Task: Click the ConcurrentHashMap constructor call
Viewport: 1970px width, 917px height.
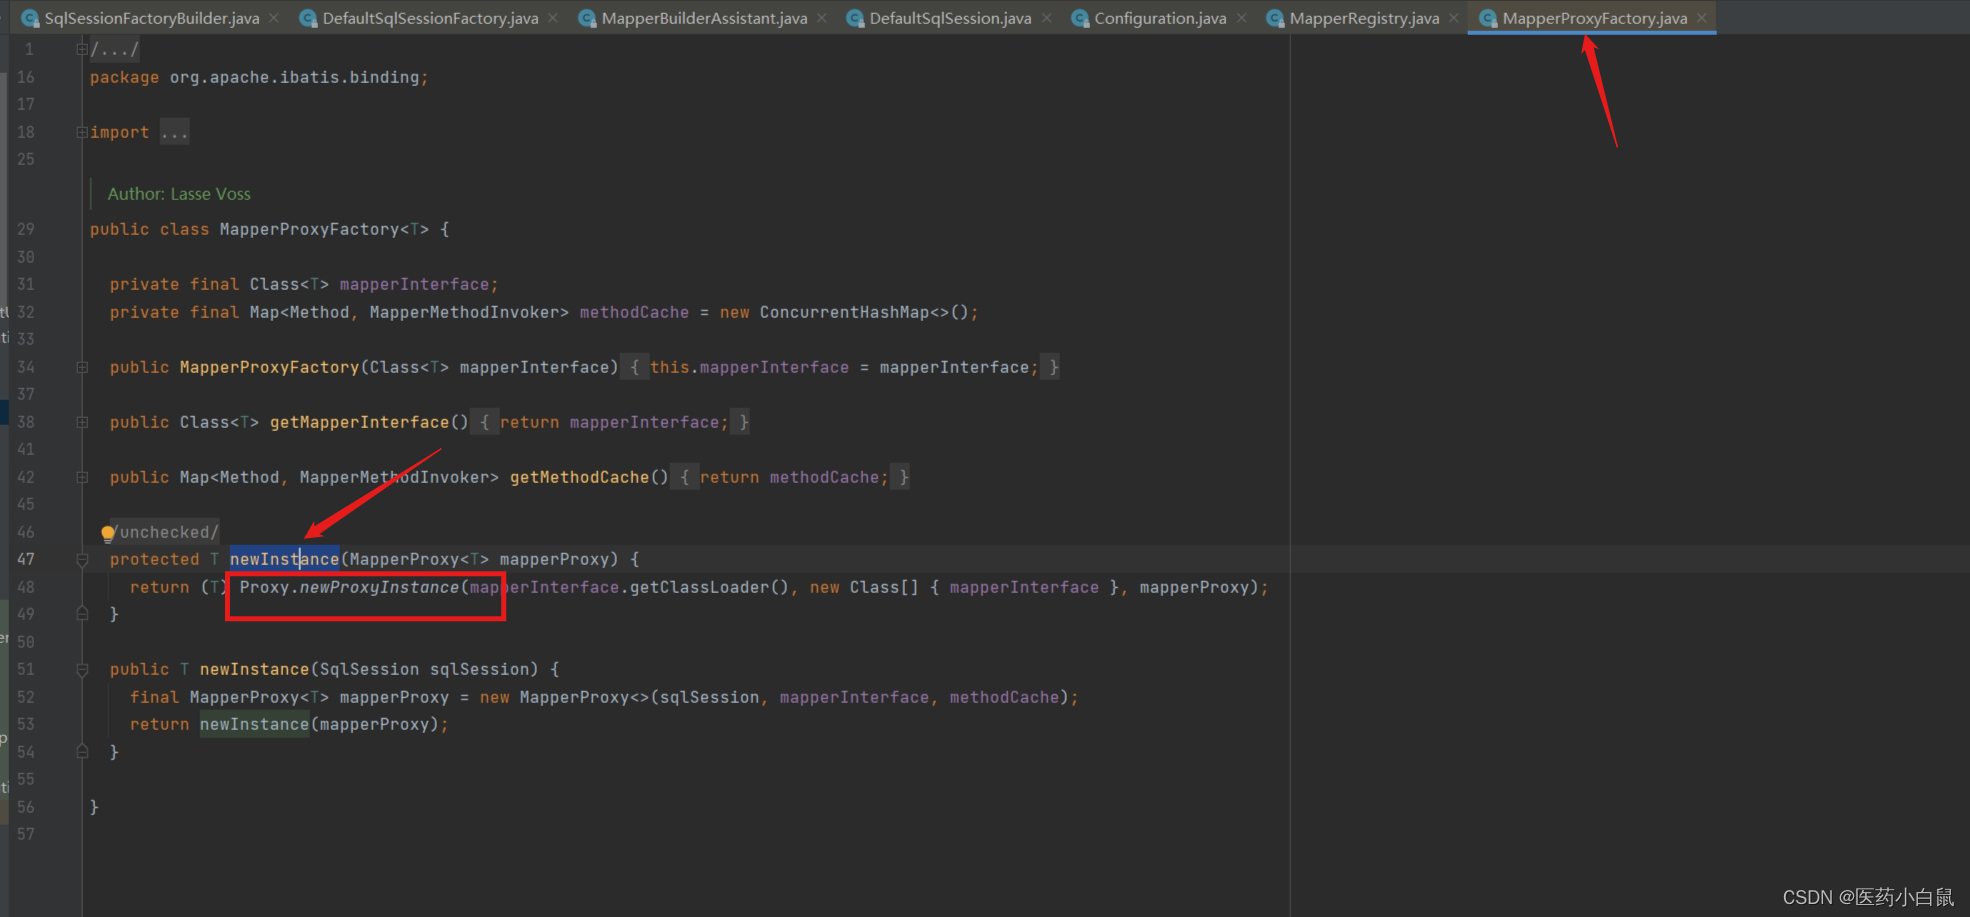Action: [x=864, y=312]
